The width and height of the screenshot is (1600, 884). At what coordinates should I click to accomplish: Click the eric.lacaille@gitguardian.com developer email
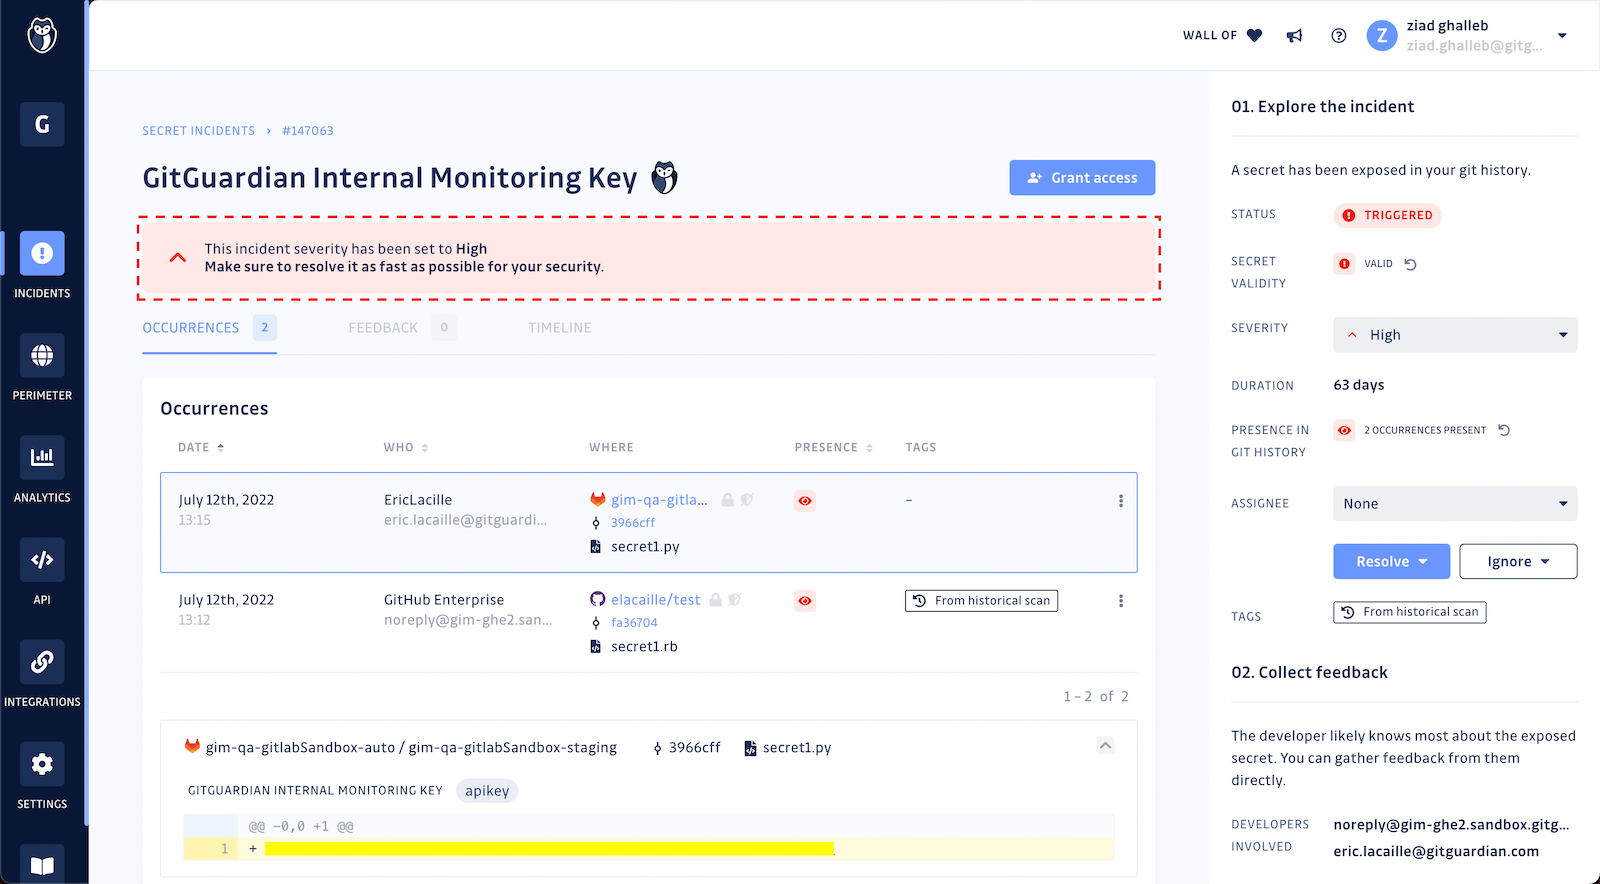pos(1436,852)
